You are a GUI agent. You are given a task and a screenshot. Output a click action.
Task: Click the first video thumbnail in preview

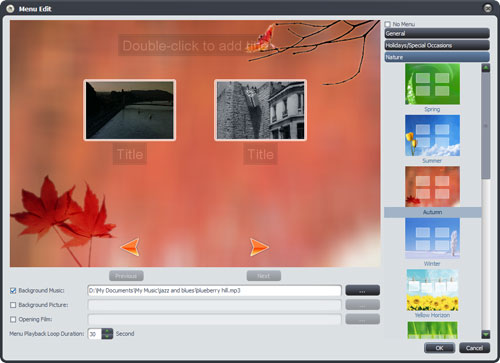coord(130,110)
